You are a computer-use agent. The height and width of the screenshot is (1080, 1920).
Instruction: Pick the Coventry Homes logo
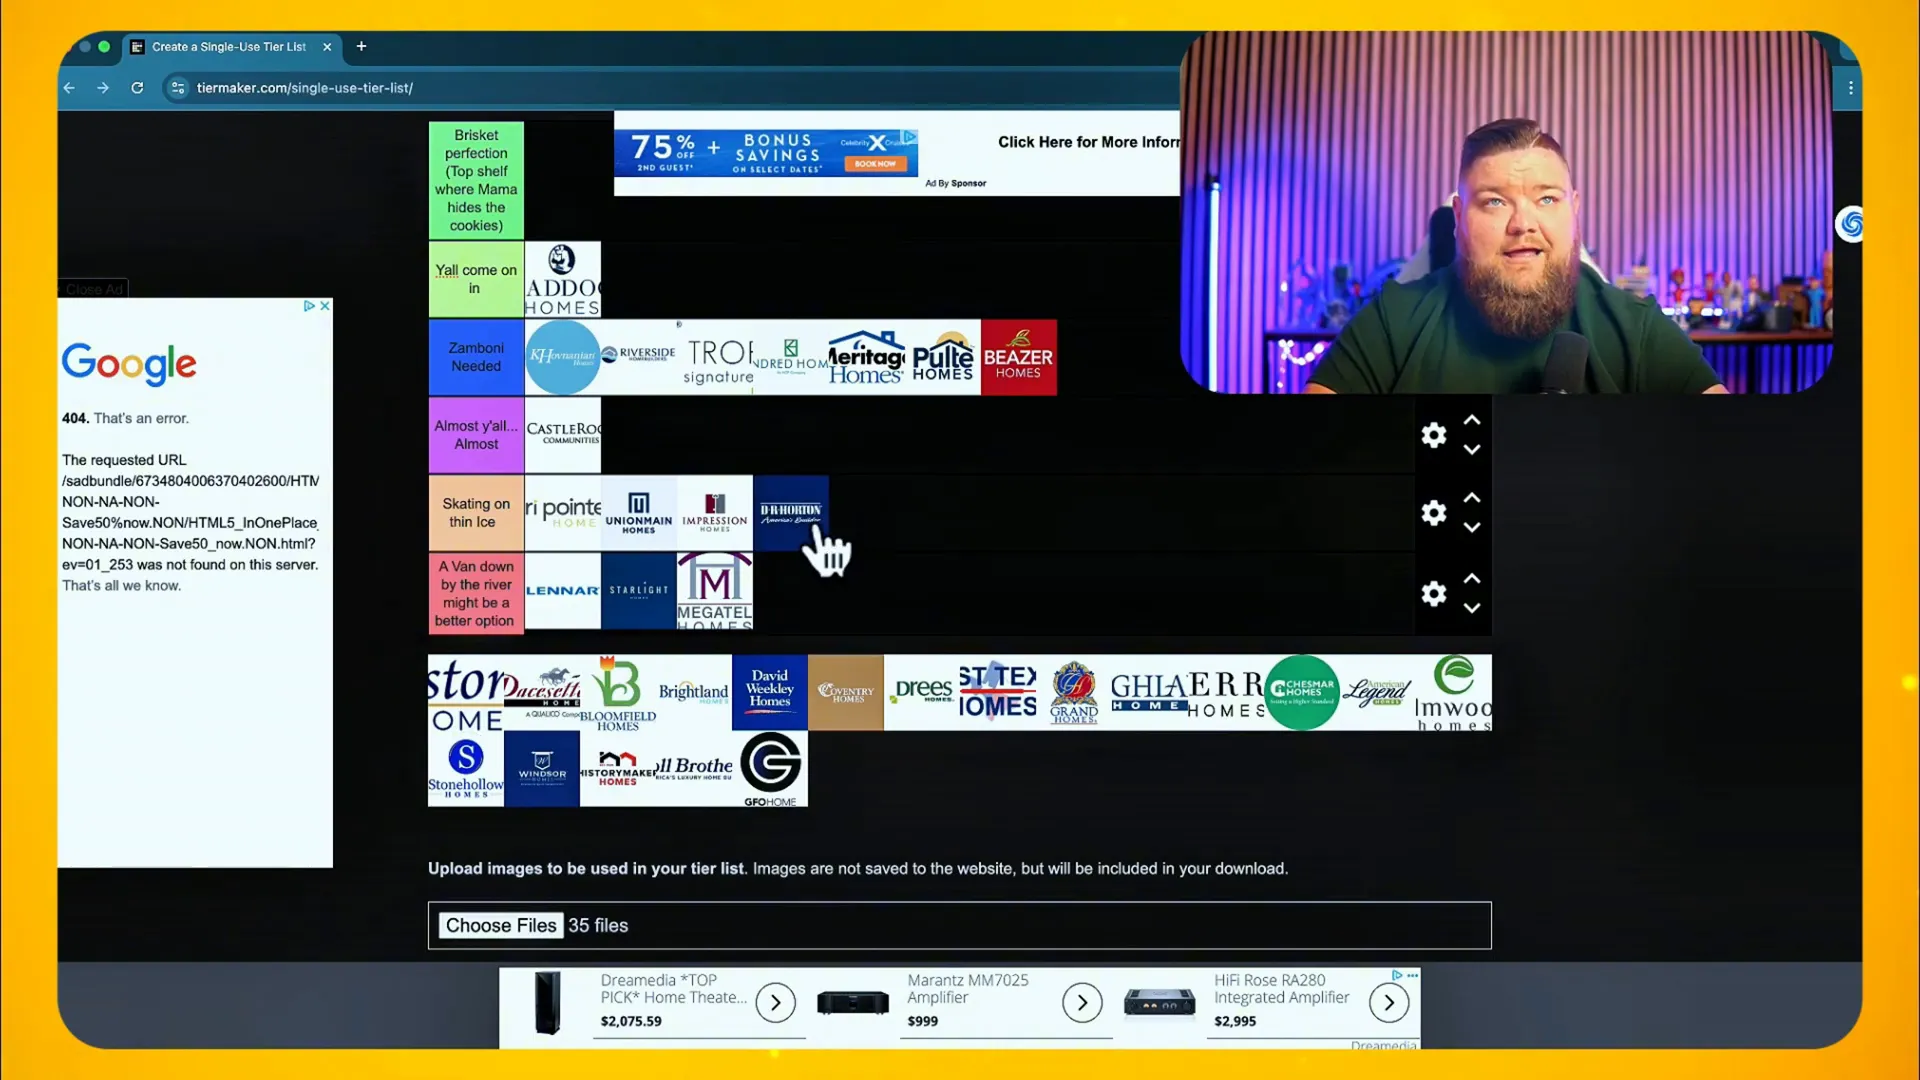coord(846,693)
